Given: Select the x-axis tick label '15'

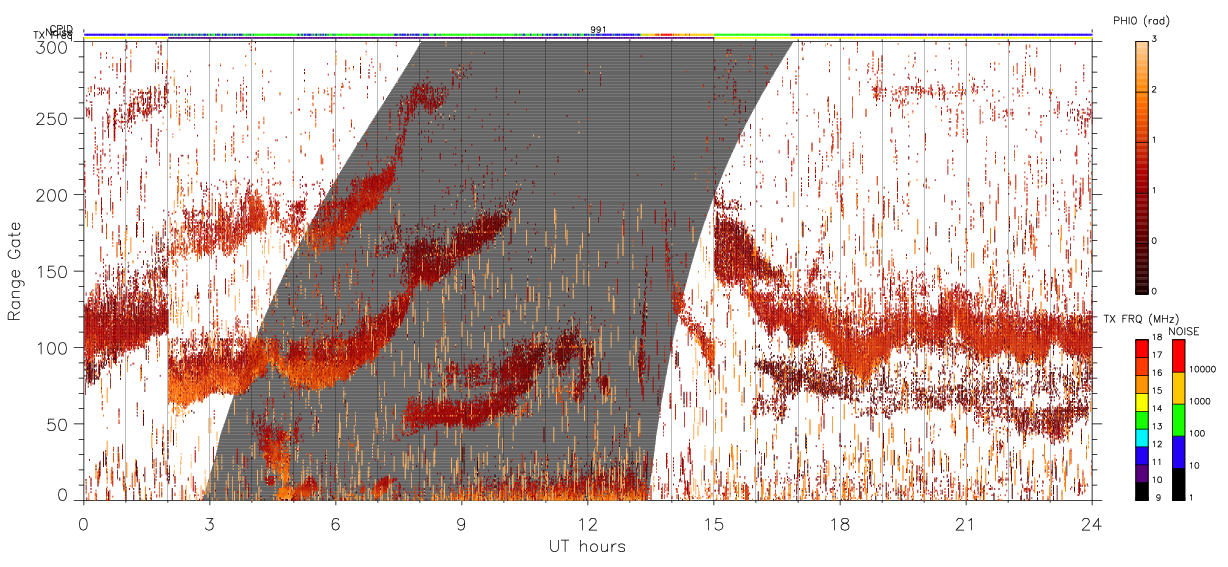Looking at the screenshot, I should [x=713, y=523].
